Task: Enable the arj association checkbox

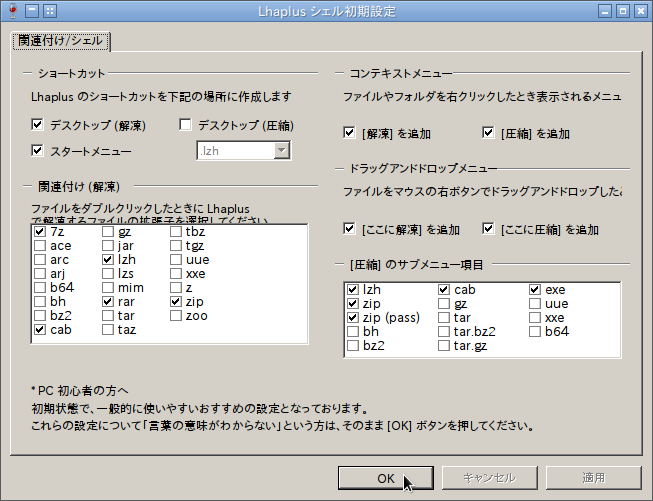Action: [x=40, y=274]
